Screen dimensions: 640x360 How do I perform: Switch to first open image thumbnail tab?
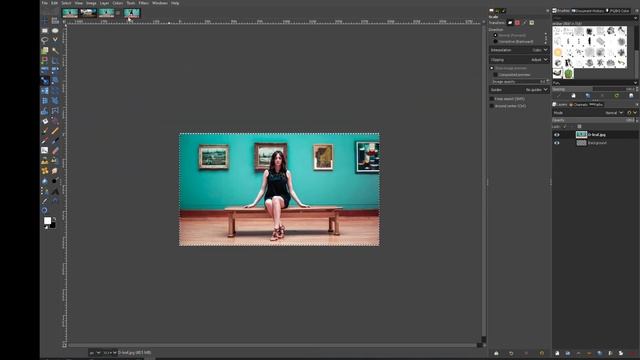point(70,13)
